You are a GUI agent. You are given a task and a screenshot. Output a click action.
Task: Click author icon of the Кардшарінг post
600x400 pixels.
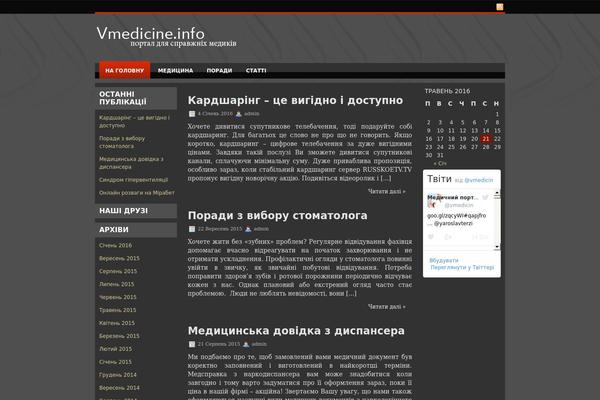pyautogui.click(x=238, y=114)
